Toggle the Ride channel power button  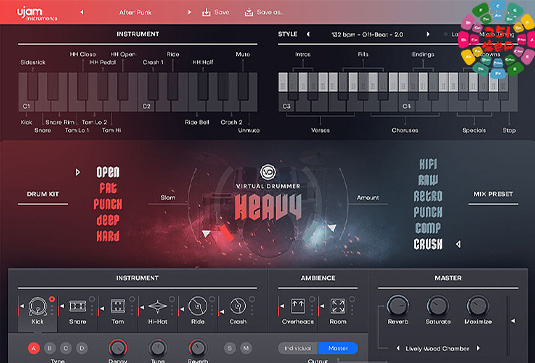212,299
